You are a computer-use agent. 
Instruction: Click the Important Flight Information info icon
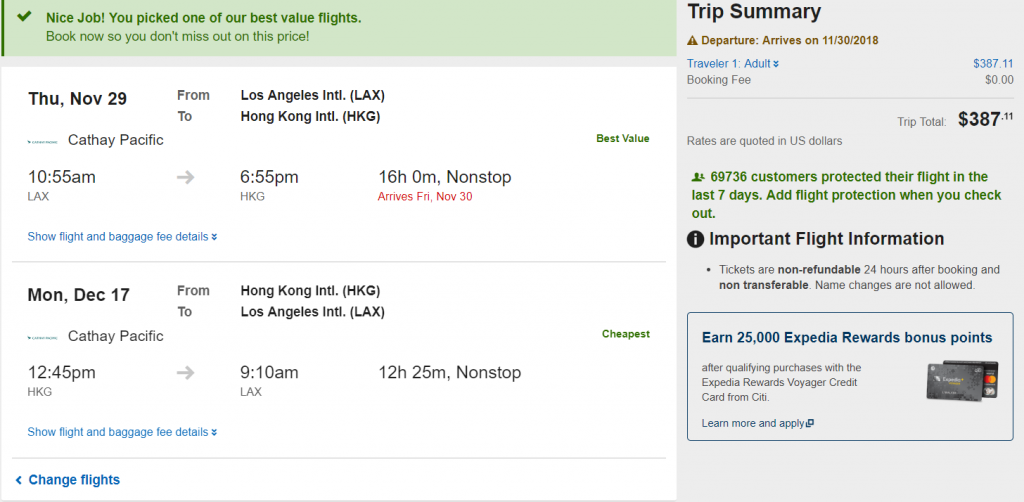click(x=696, y=239)
